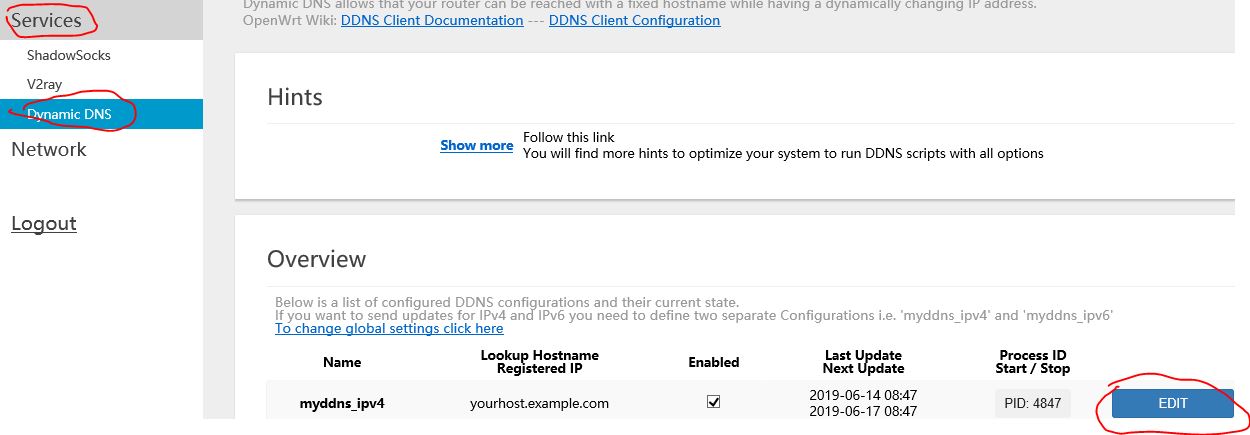Expand the Network menu section
Viewport: 1250px width, 435px height.
(49, 149)
